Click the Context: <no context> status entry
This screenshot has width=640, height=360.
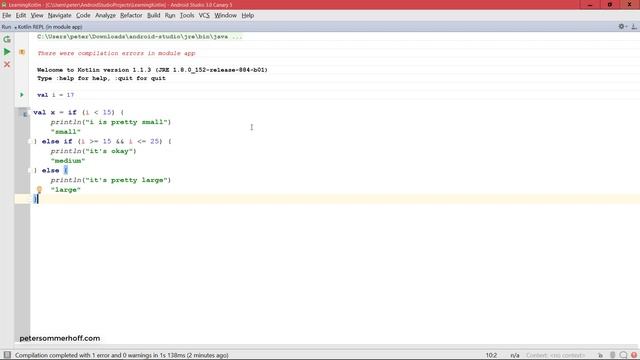(556, 356)
